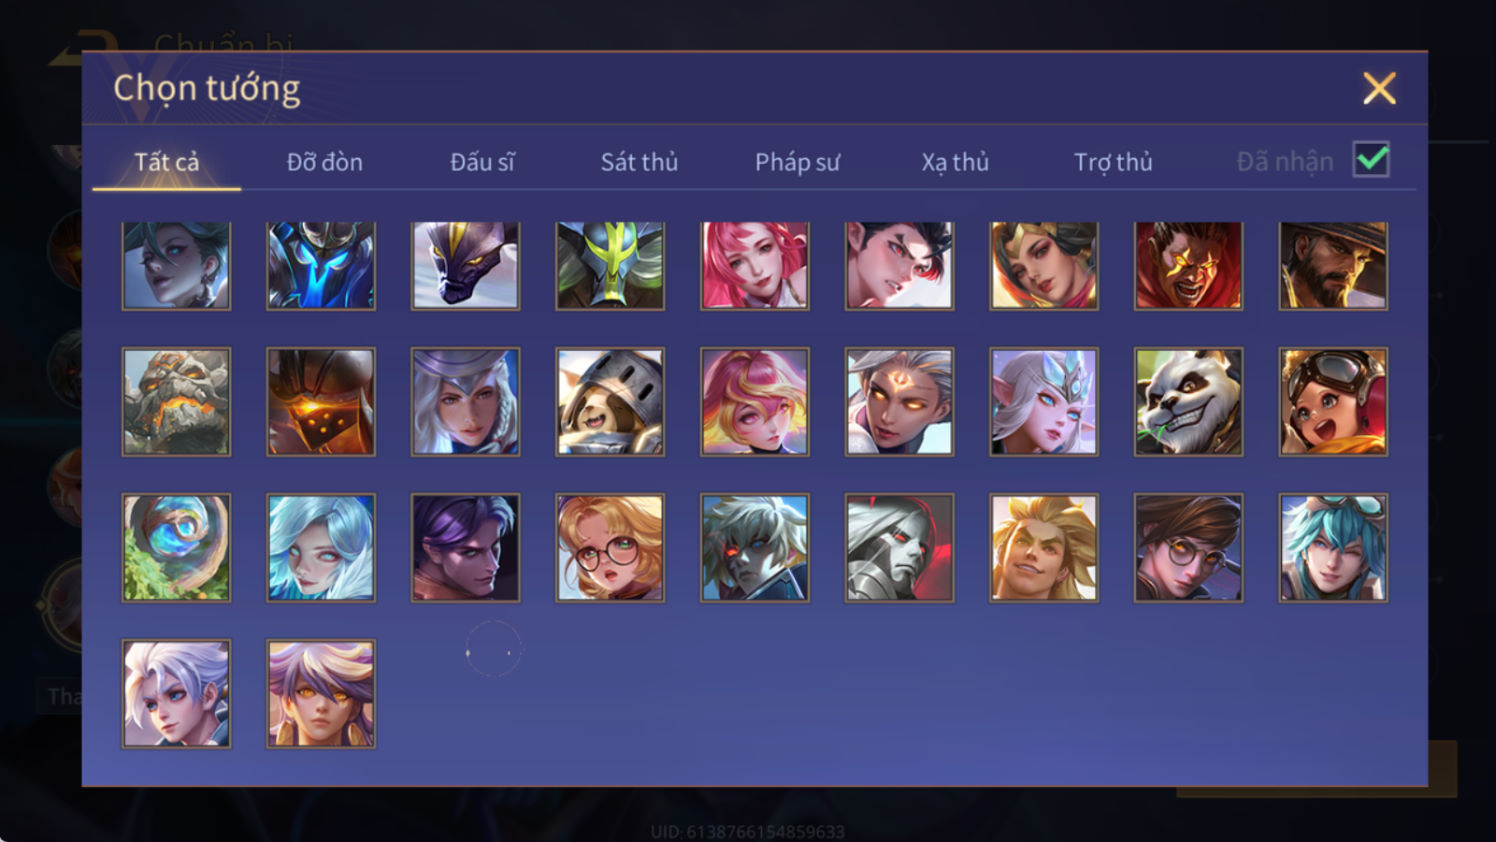Switch to the Đỡ đòn tab
The width and height of the screenshot is (1496, 842).
(x=325, y=162)
